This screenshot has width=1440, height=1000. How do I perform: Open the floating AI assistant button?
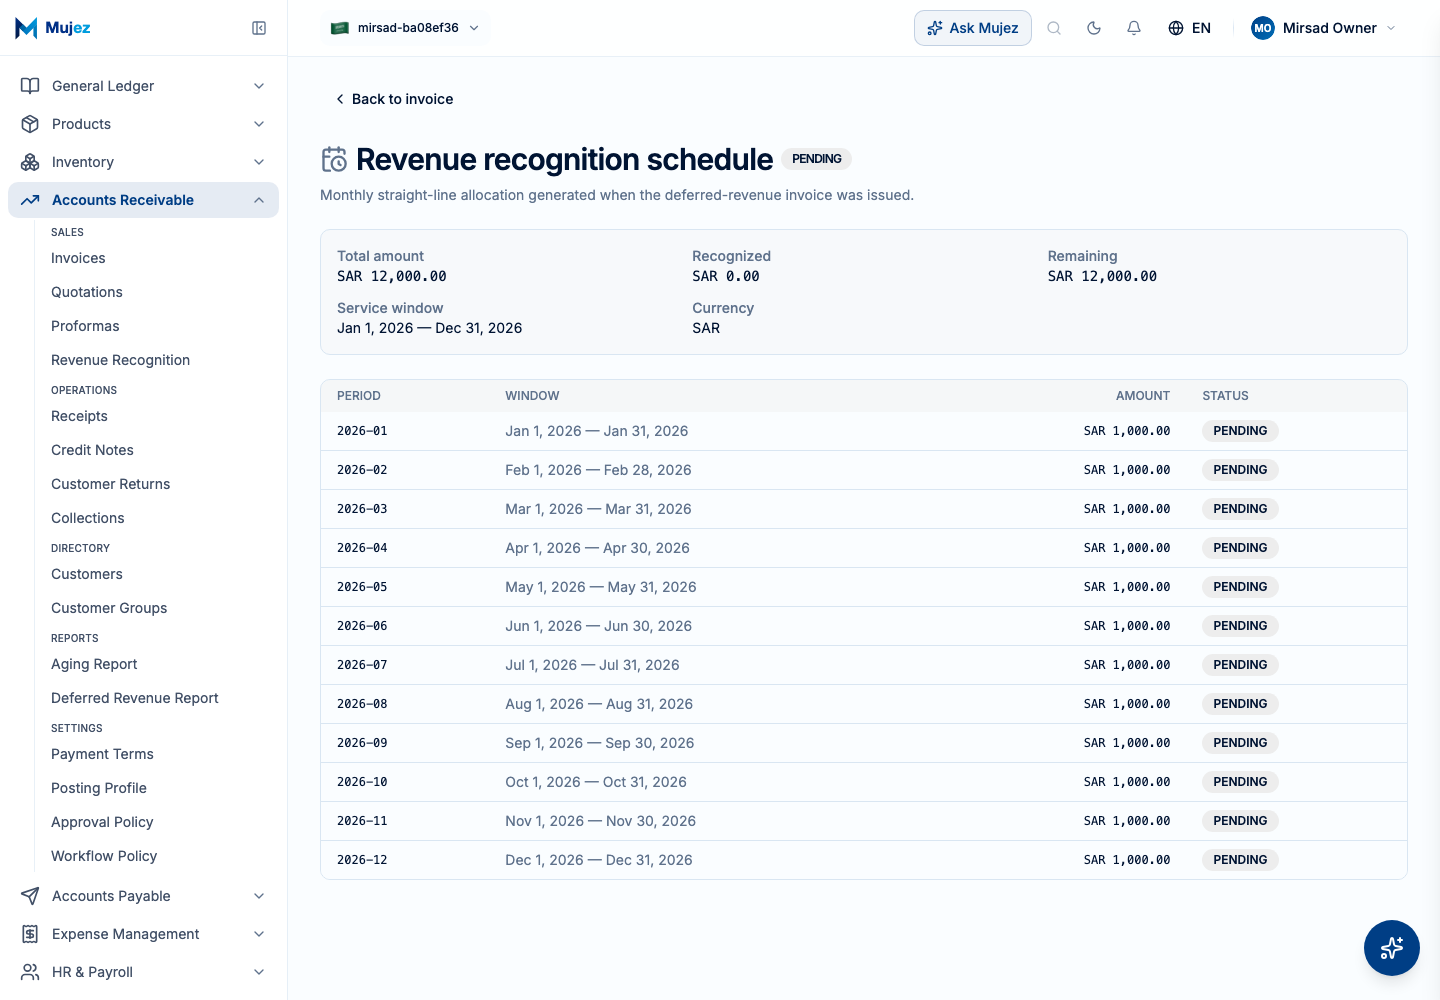(1392, 948)
